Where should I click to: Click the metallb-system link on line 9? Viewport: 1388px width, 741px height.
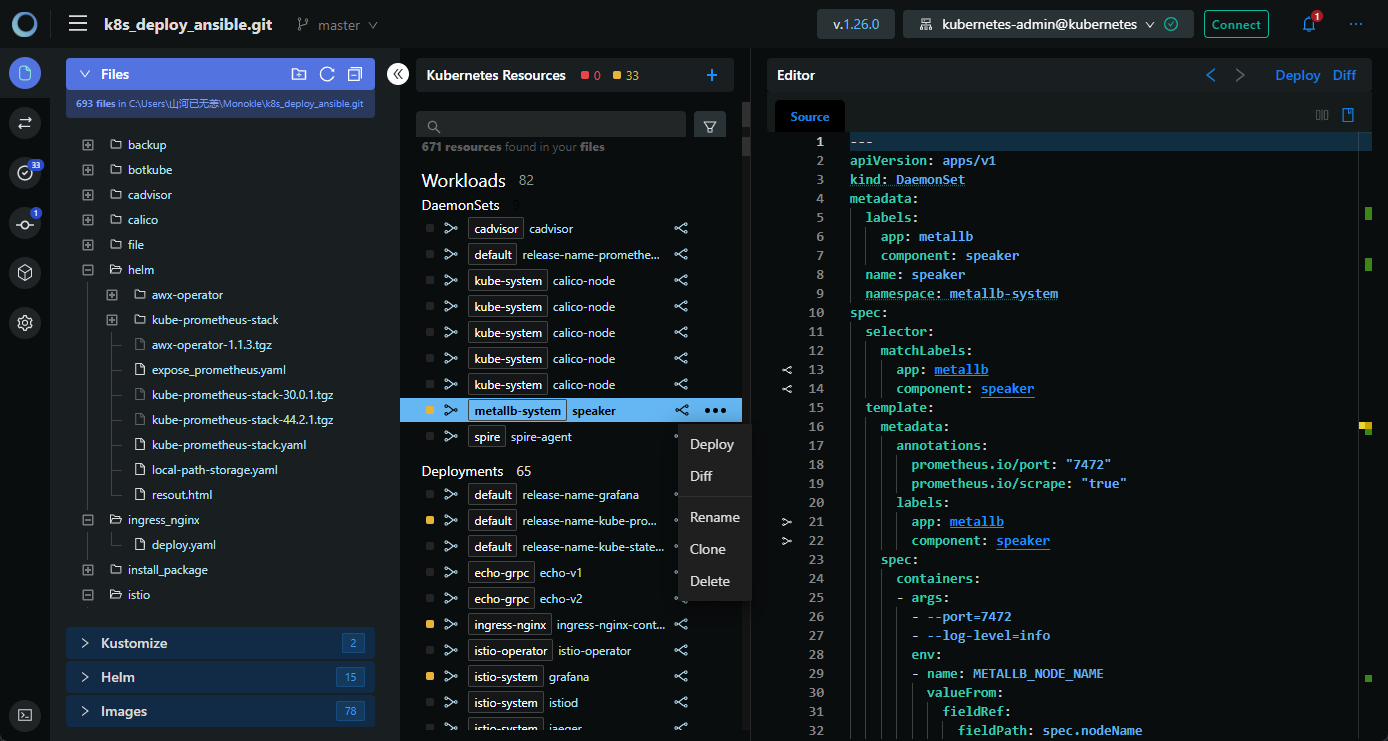(1003, 294)
